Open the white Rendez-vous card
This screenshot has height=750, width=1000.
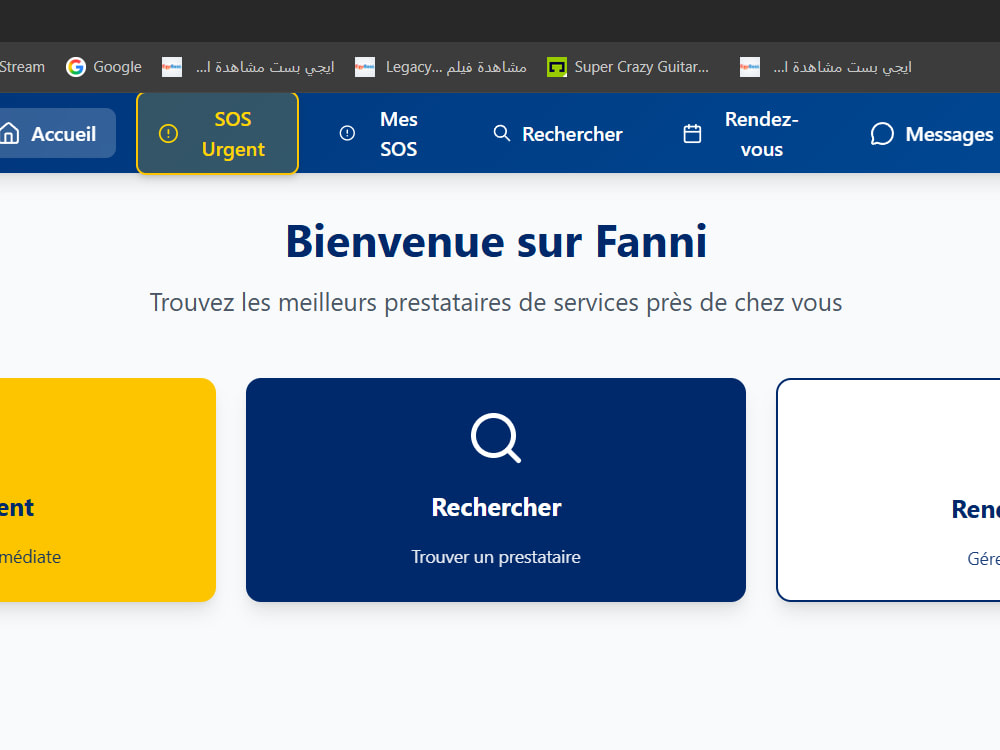888,489
